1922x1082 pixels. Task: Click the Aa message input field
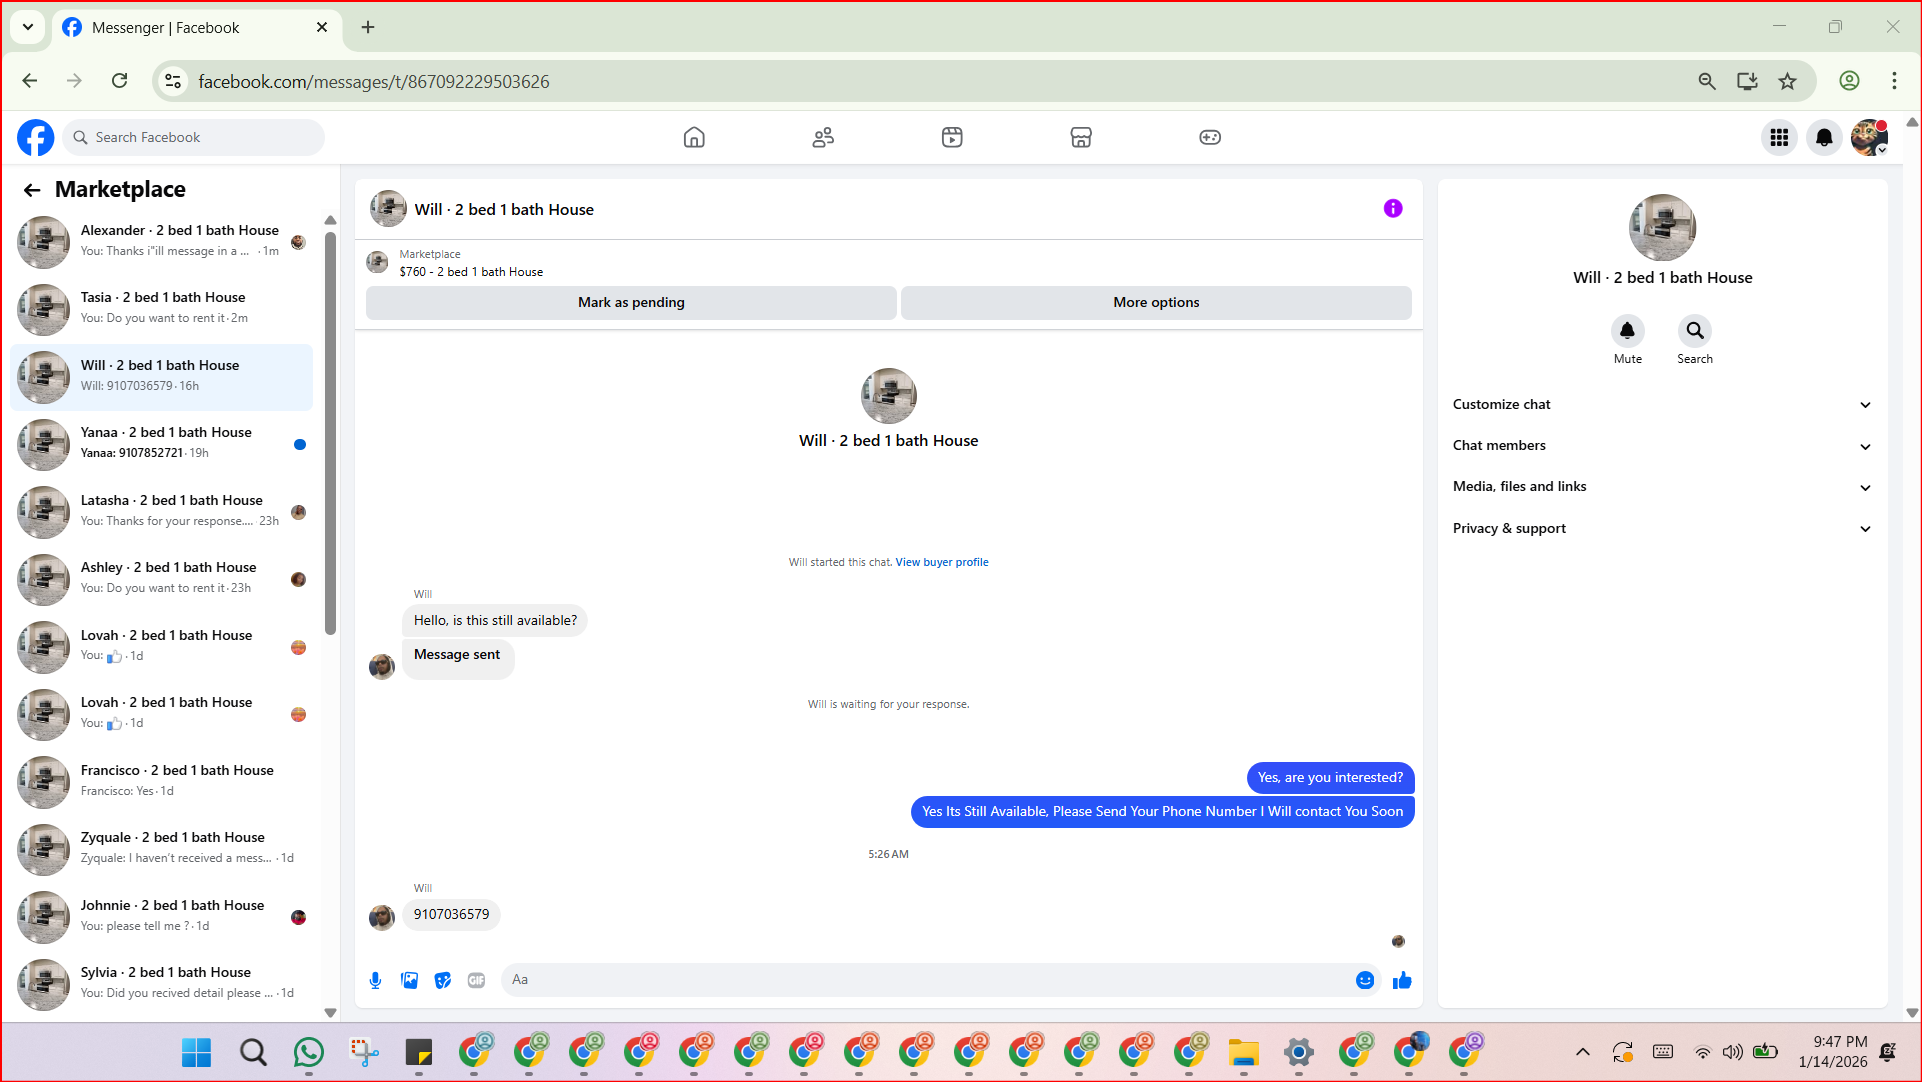tap(925, 980)
